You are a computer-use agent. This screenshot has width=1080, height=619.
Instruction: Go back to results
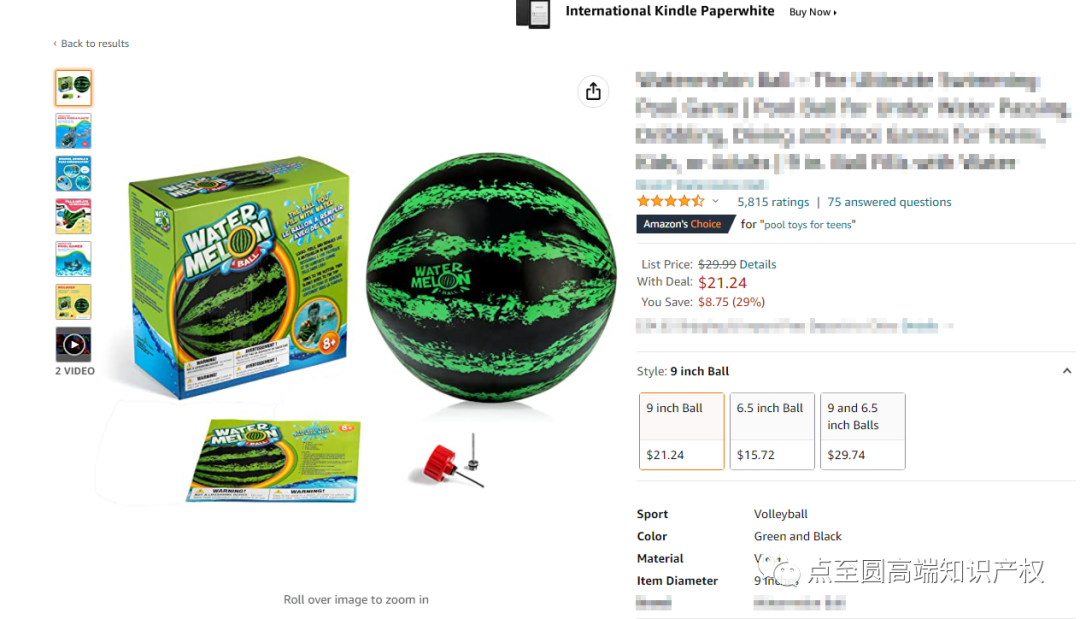[91, 43]
